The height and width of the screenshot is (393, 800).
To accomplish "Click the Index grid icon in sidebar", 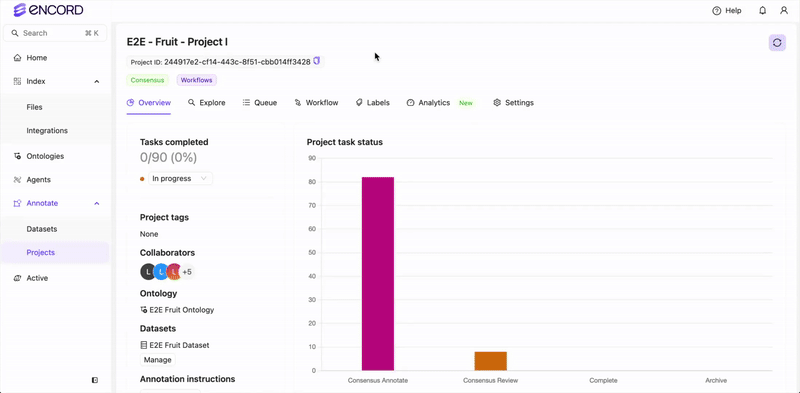I will tap(17, 82).
